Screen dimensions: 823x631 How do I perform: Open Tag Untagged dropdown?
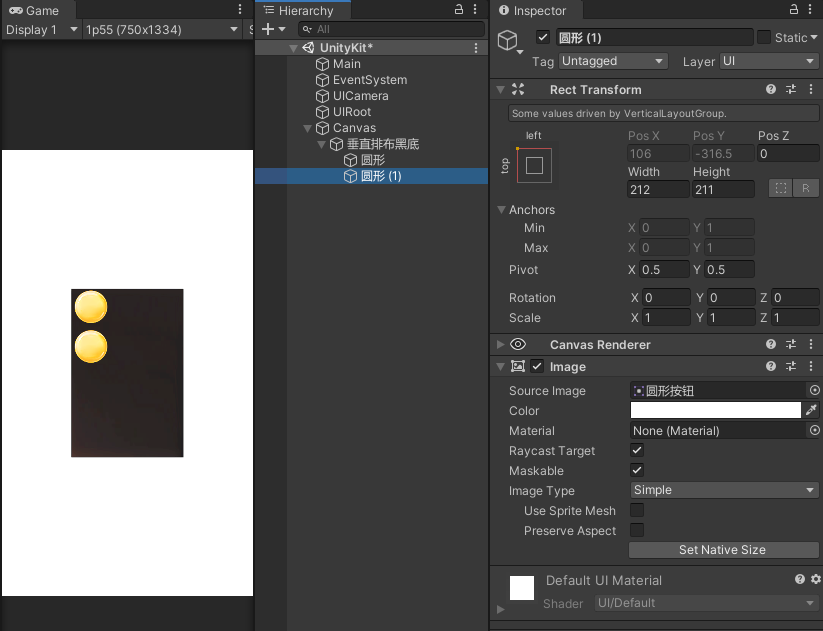613,61
